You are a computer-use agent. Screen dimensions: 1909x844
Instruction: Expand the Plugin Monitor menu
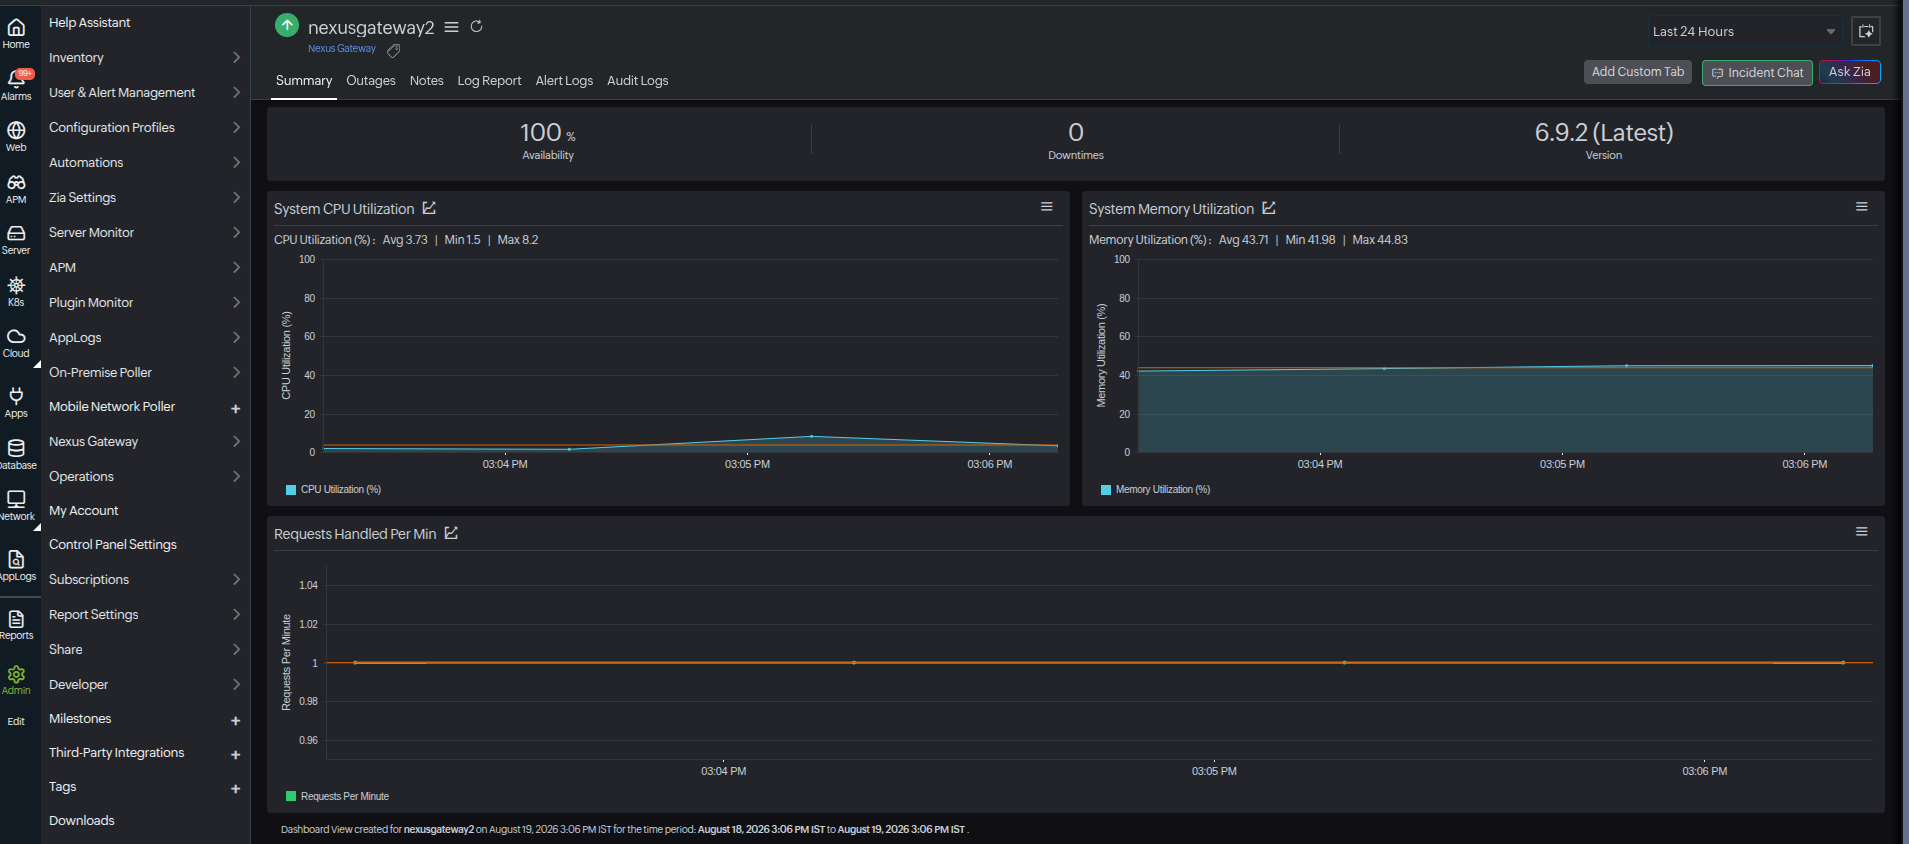click(145, 303)
